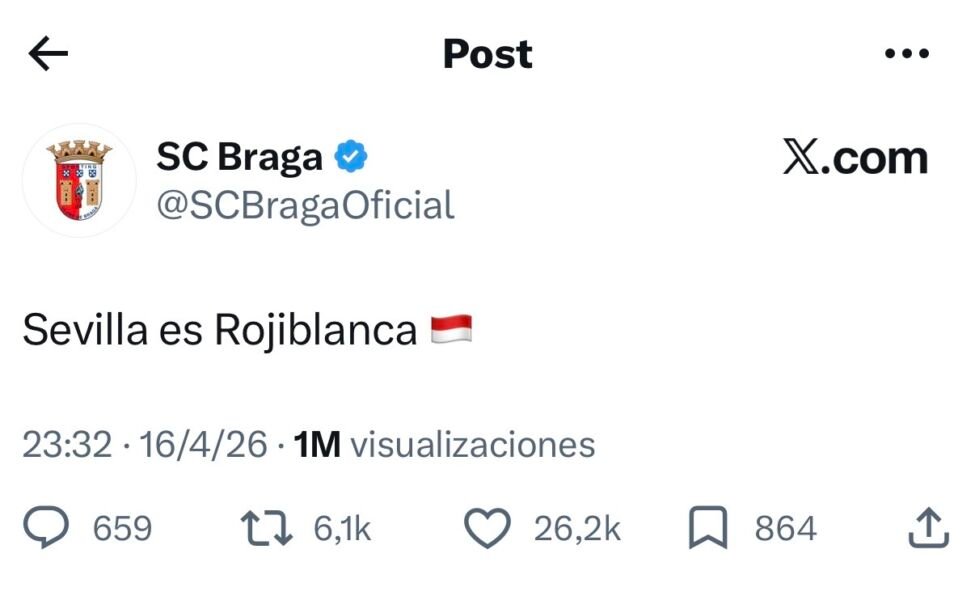
Task: Visit the @SCBragaOficial handle
Action: pos(305,205)
